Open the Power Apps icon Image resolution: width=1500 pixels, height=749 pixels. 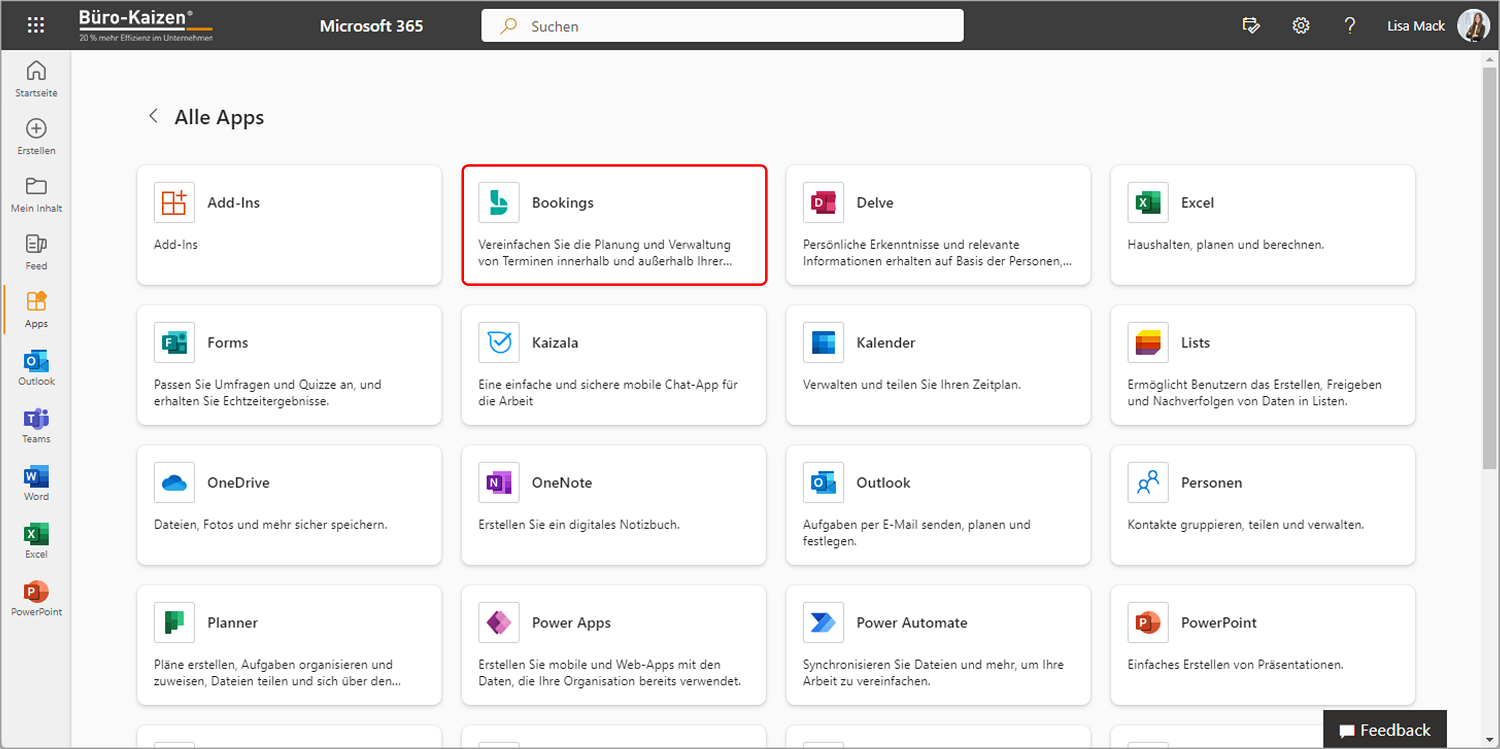498,622
